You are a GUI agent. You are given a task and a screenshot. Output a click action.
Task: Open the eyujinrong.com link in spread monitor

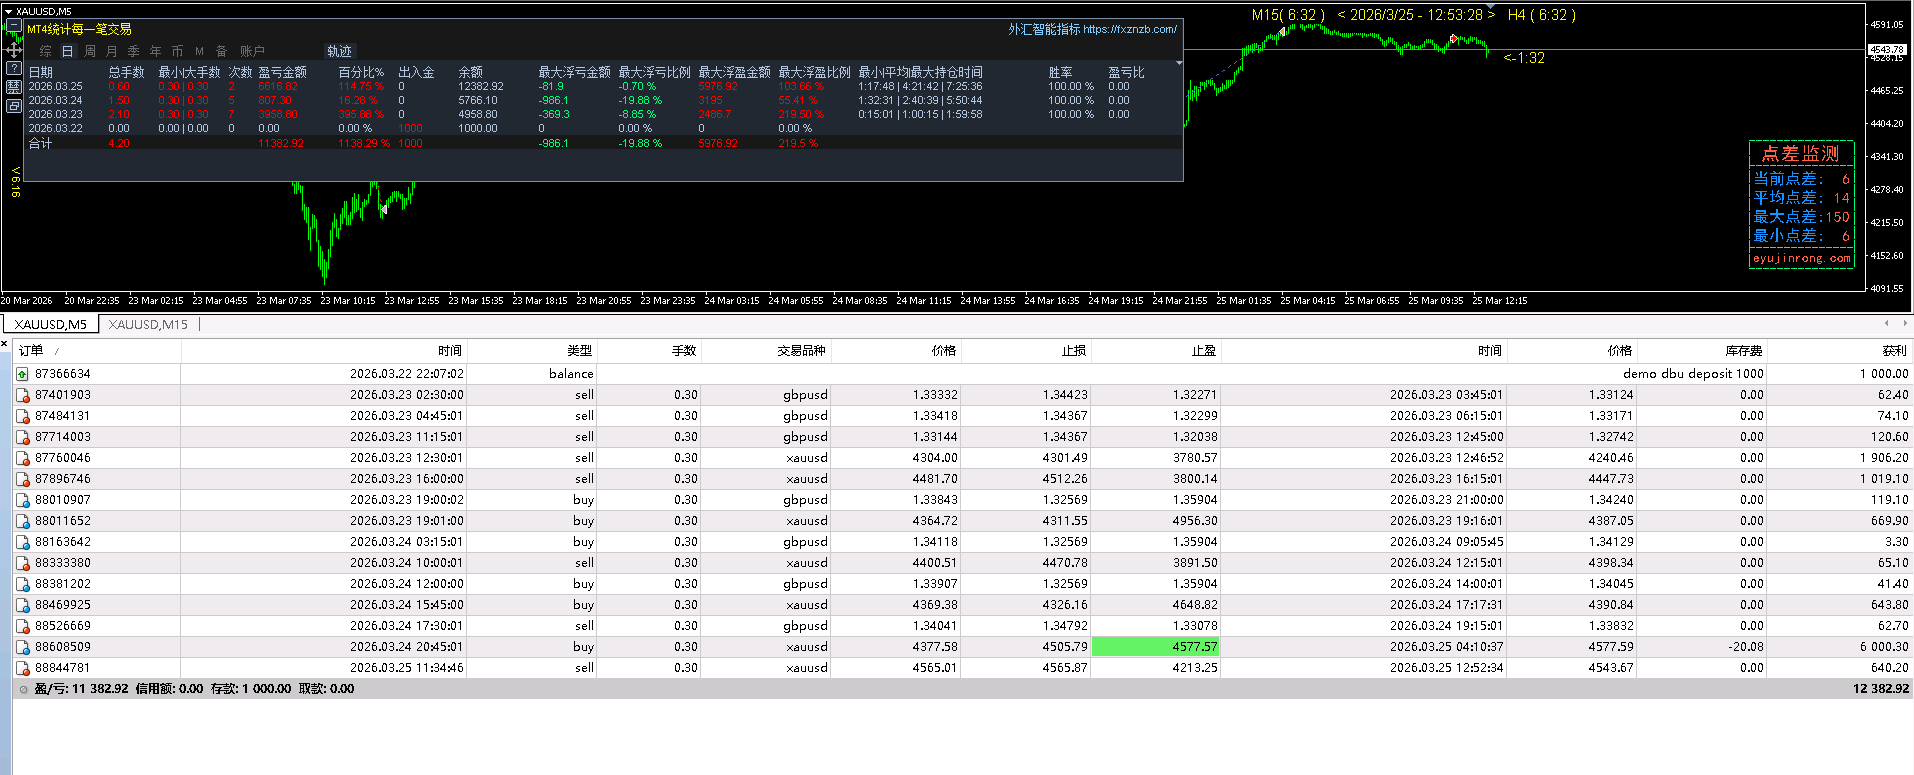[x=1801, y=258]
